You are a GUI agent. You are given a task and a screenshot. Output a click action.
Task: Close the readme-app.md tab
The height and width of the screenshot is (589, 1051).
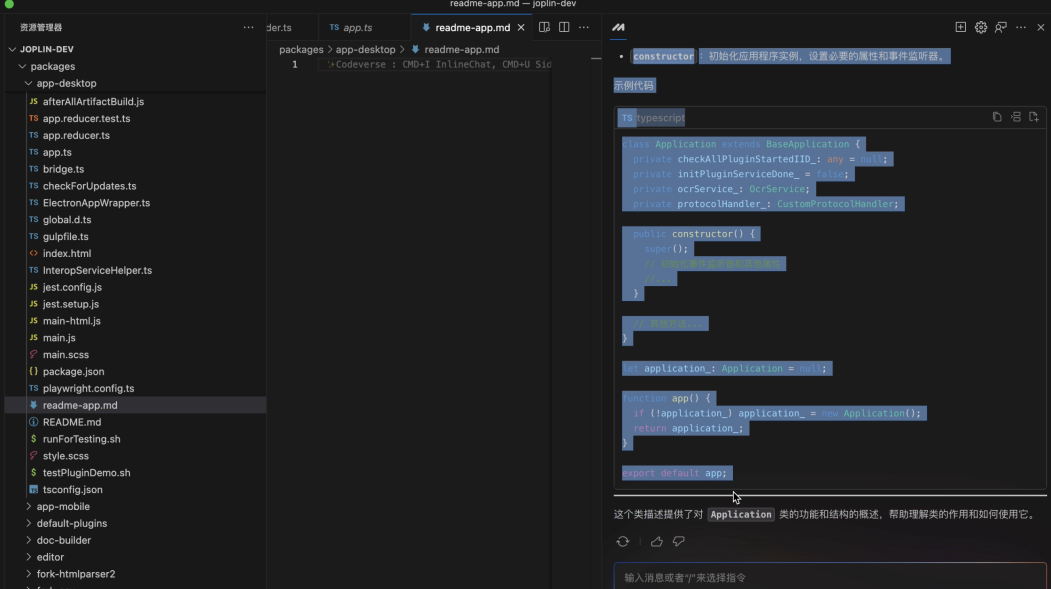521,27
